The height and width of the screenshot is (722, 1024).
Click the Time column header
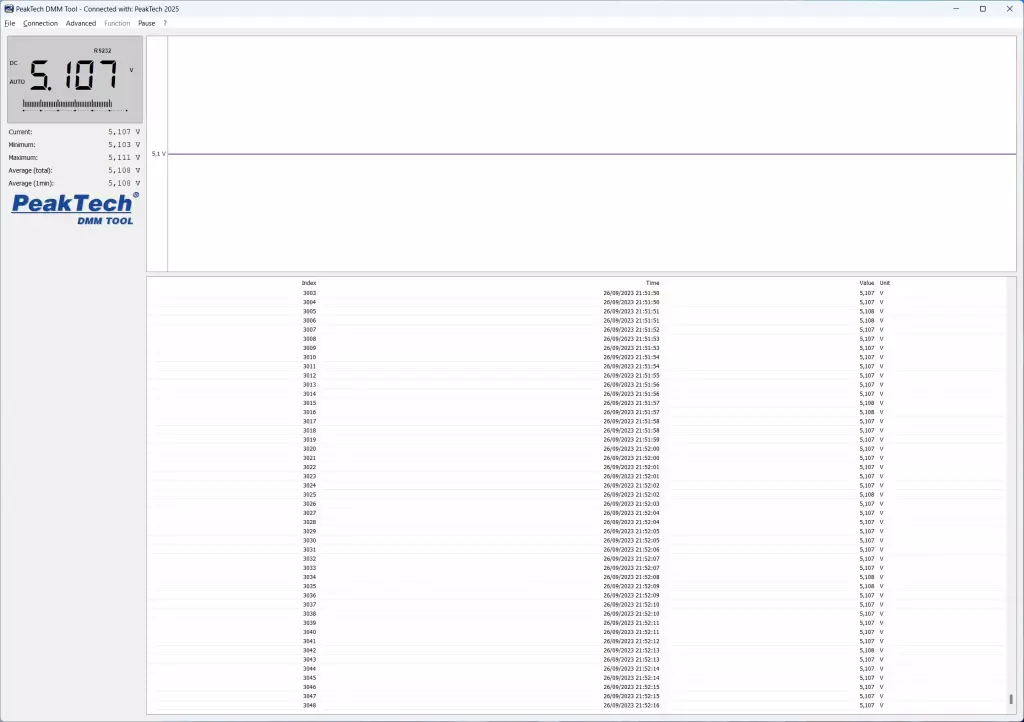coord(652,283)
